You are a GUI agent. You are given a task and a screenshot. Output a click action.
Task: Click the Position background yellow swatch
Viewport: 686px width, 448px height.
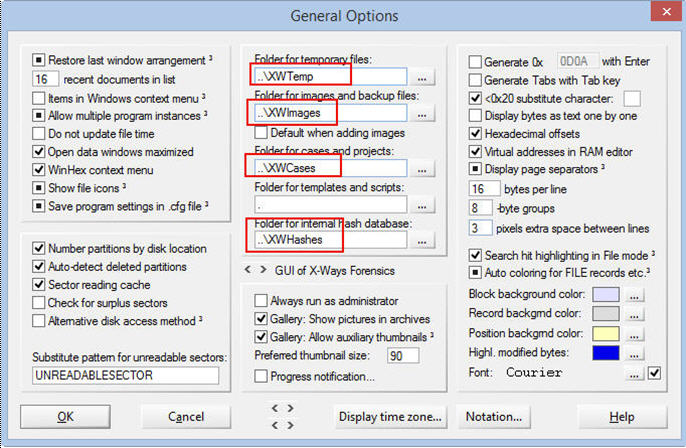(x=605, y=333)
